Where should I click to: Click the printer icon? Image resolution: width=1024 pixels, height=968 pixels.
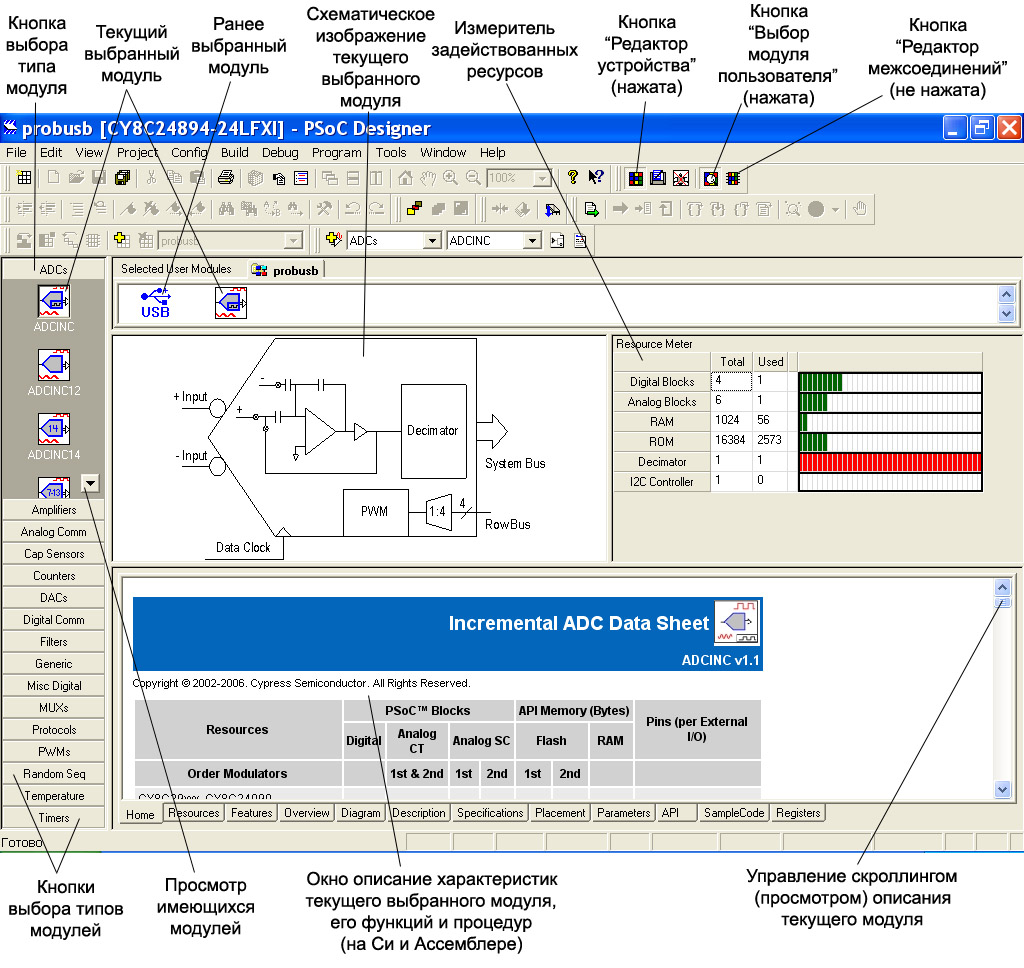226,177
